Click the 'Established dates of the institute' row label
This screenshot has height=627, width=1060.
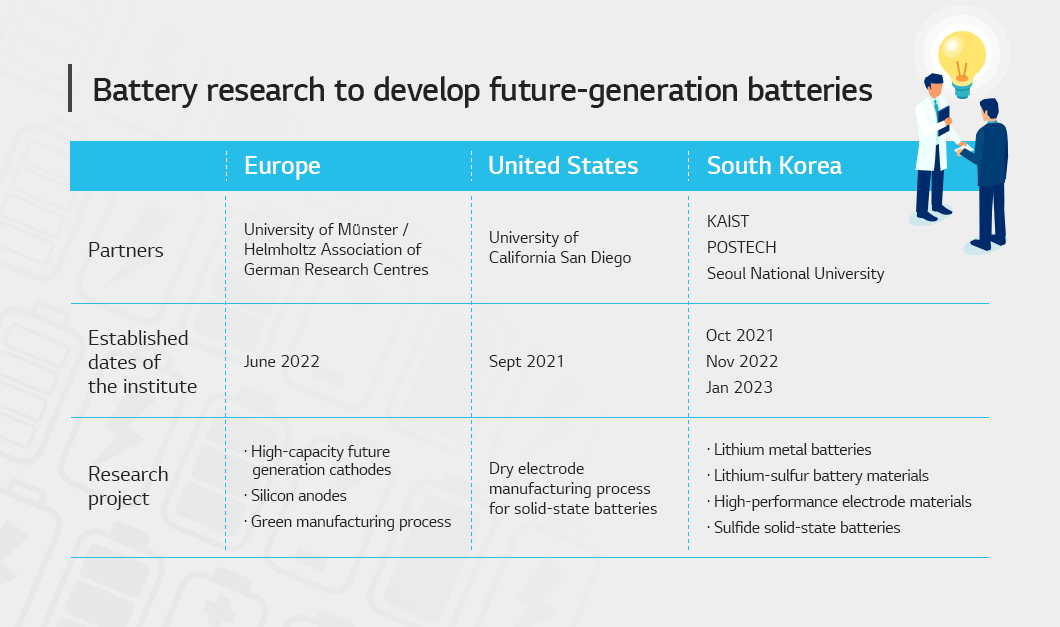142,362
